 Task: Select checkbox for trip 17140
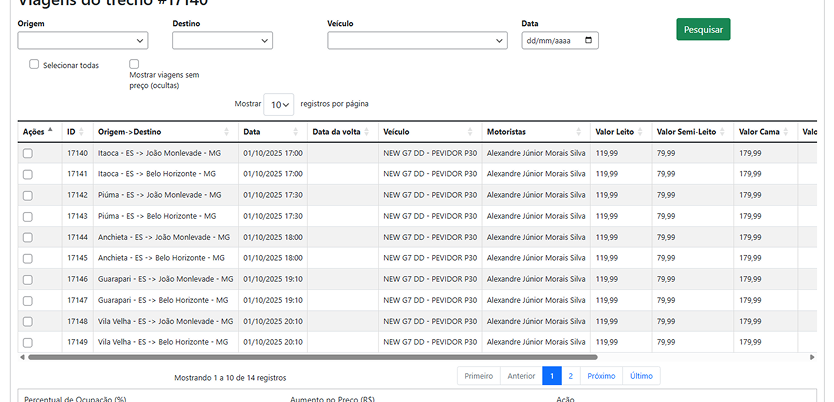click(28, 153)
